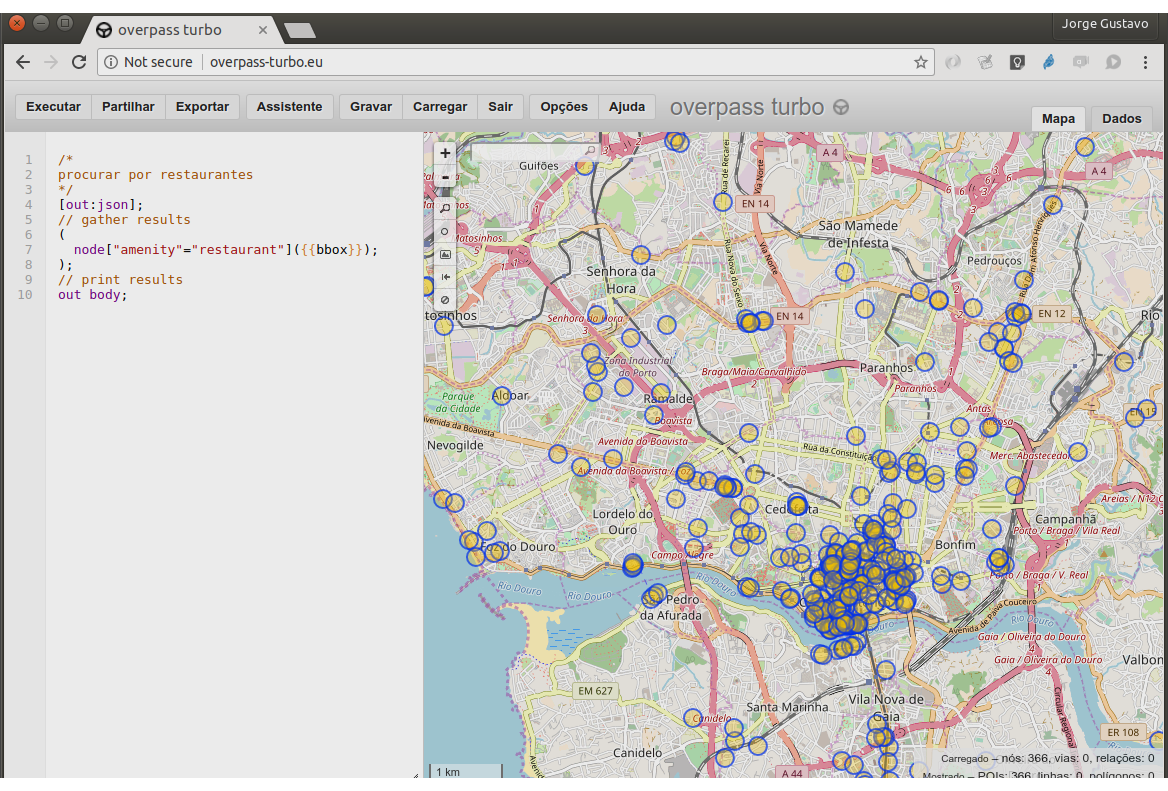Bookmark this page with the star icon

click(920, 62)
